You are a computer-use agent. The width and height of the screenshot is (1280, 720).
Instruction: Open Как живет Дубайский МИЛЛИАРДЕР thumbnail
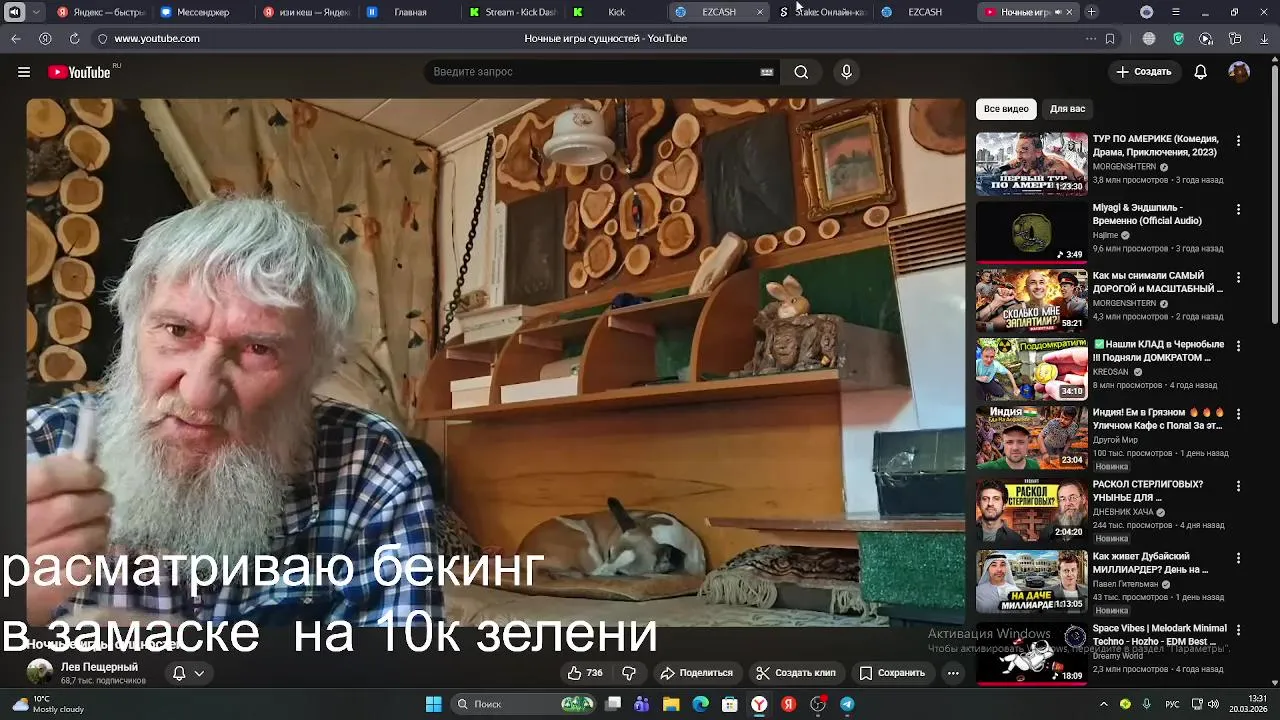[x=1031, y=581]
